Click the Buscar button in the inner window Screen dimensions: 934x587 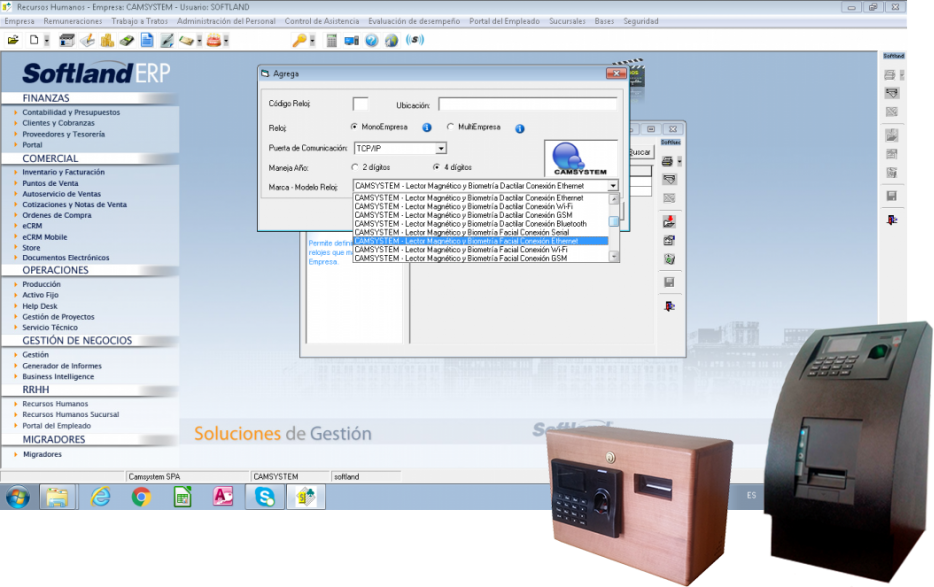(640, 153)
